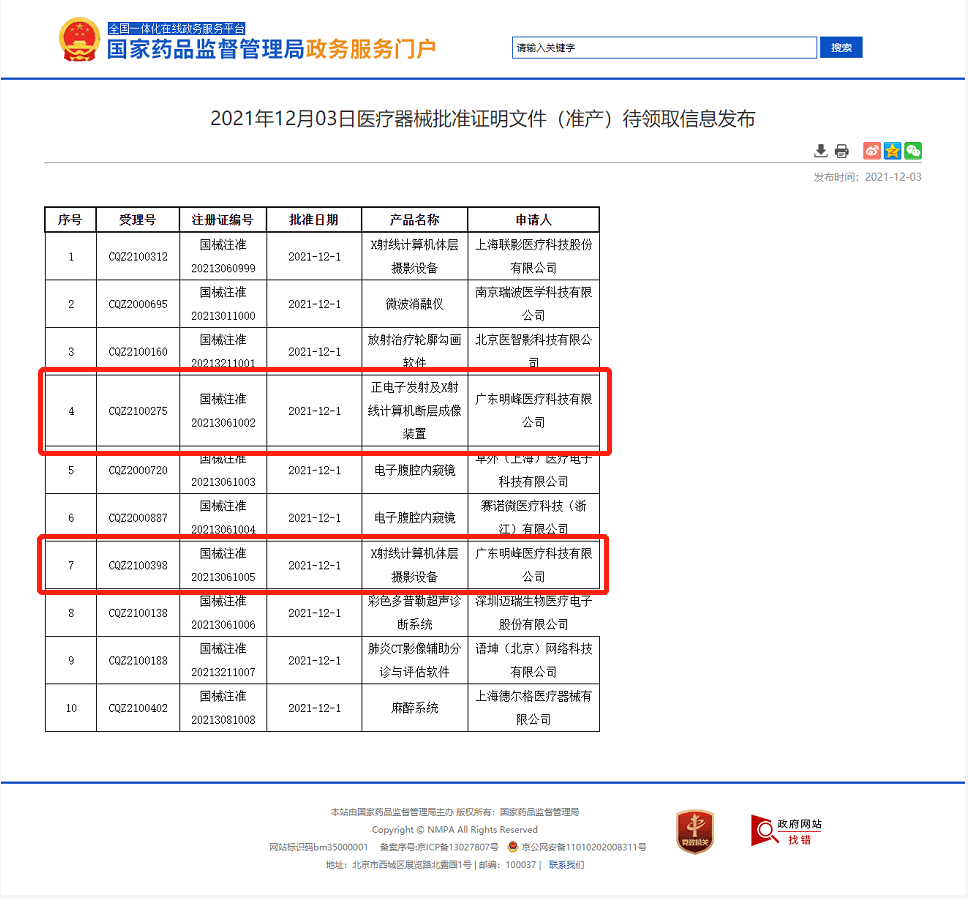Click the 搜索 search button
Screen dimensions: 968x899
pos(840,47)
